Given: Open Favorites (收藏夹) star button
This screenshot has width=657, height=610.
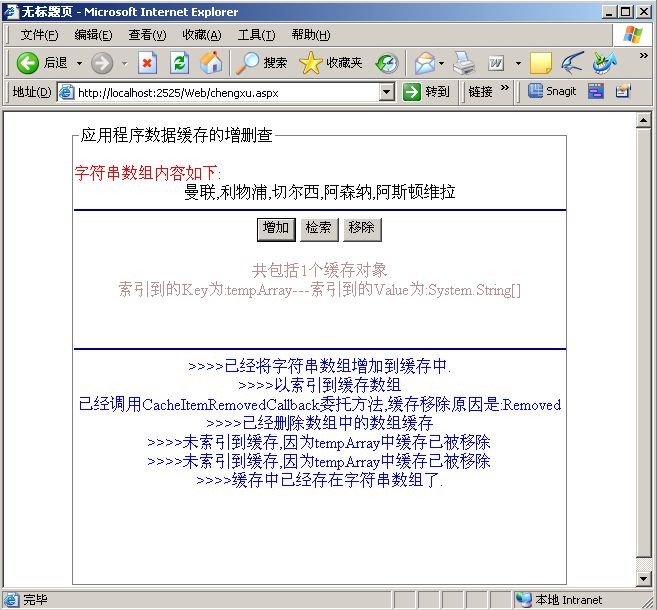Looking at the screenshot, I should pyautogui.click(x=331, y=63).
